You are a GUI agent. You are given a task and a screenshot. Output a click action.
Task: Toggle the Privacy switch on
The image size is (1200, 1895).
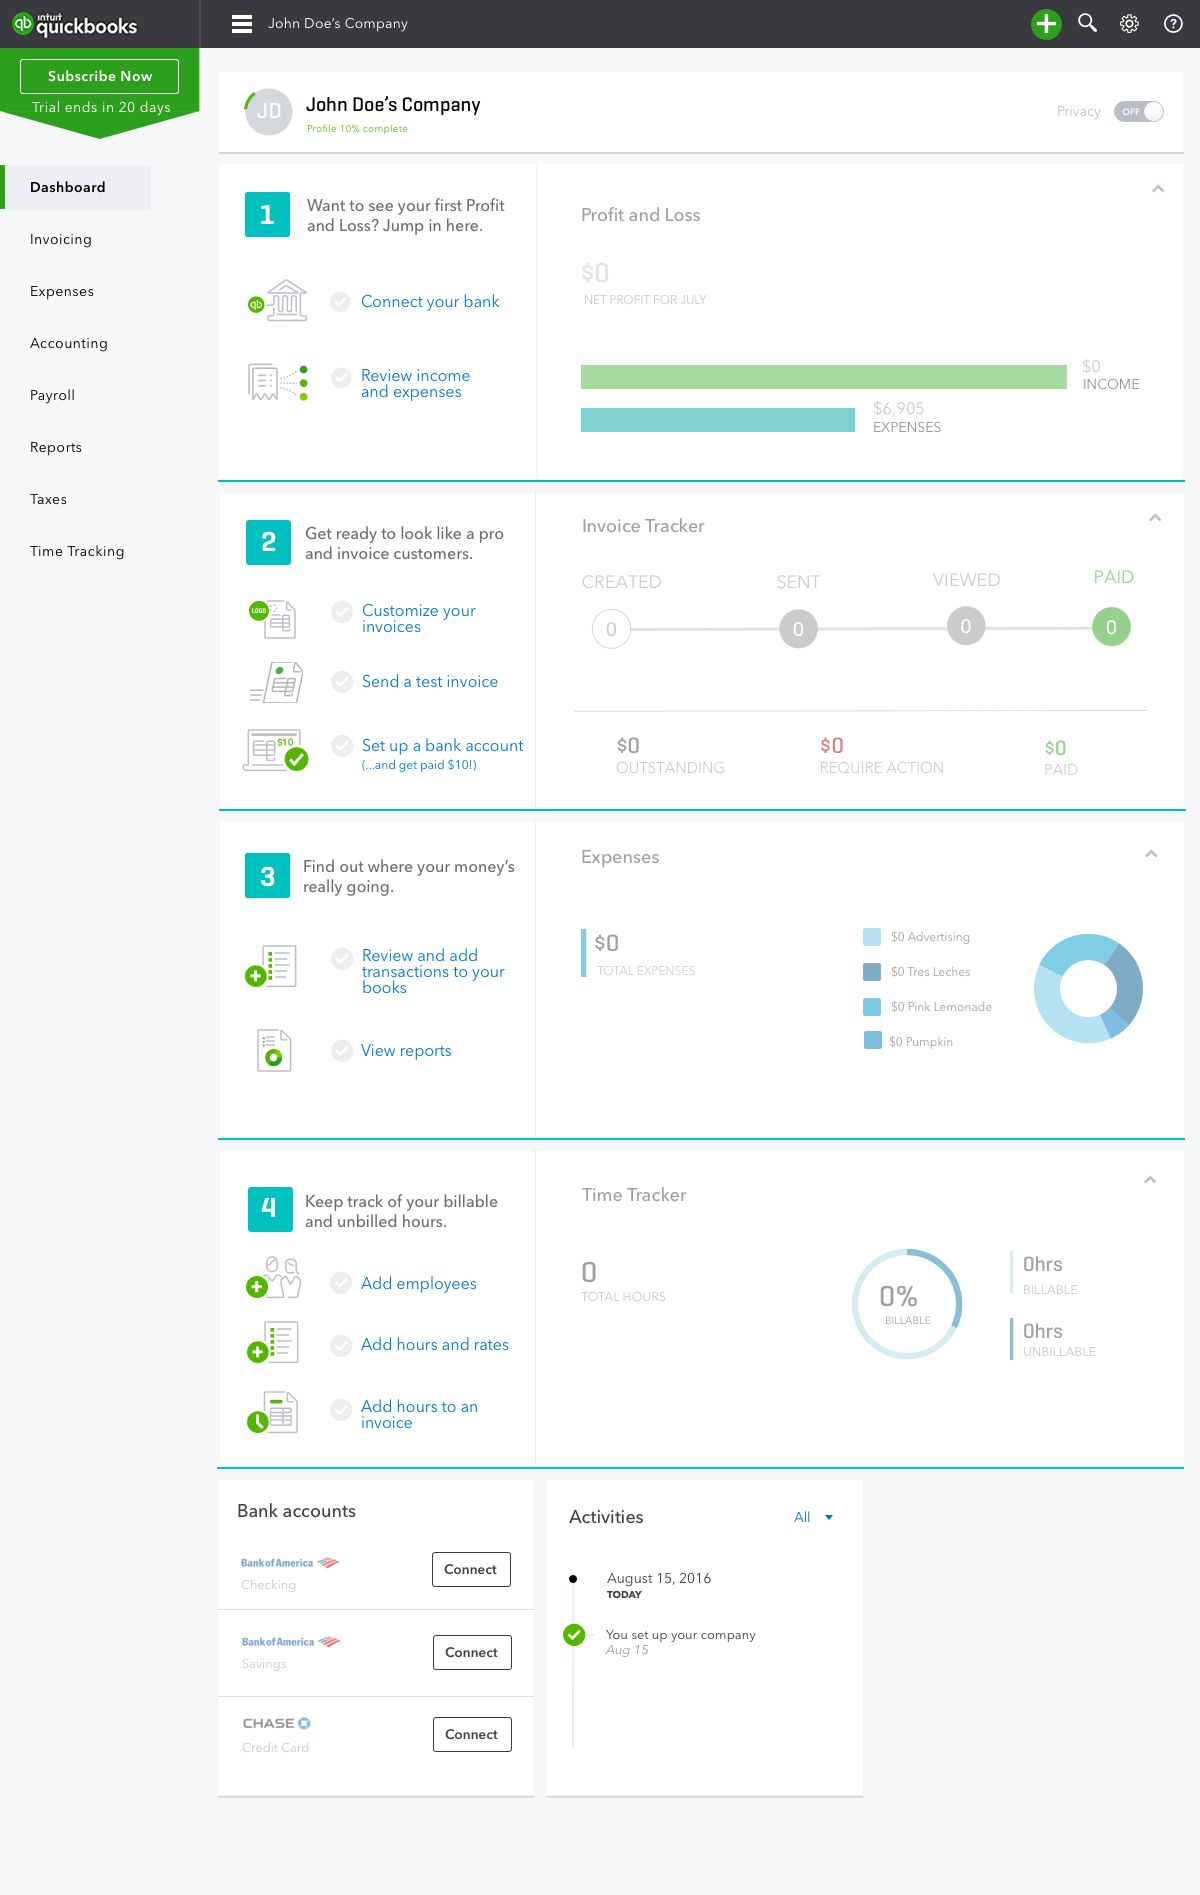coord(1139,112)
